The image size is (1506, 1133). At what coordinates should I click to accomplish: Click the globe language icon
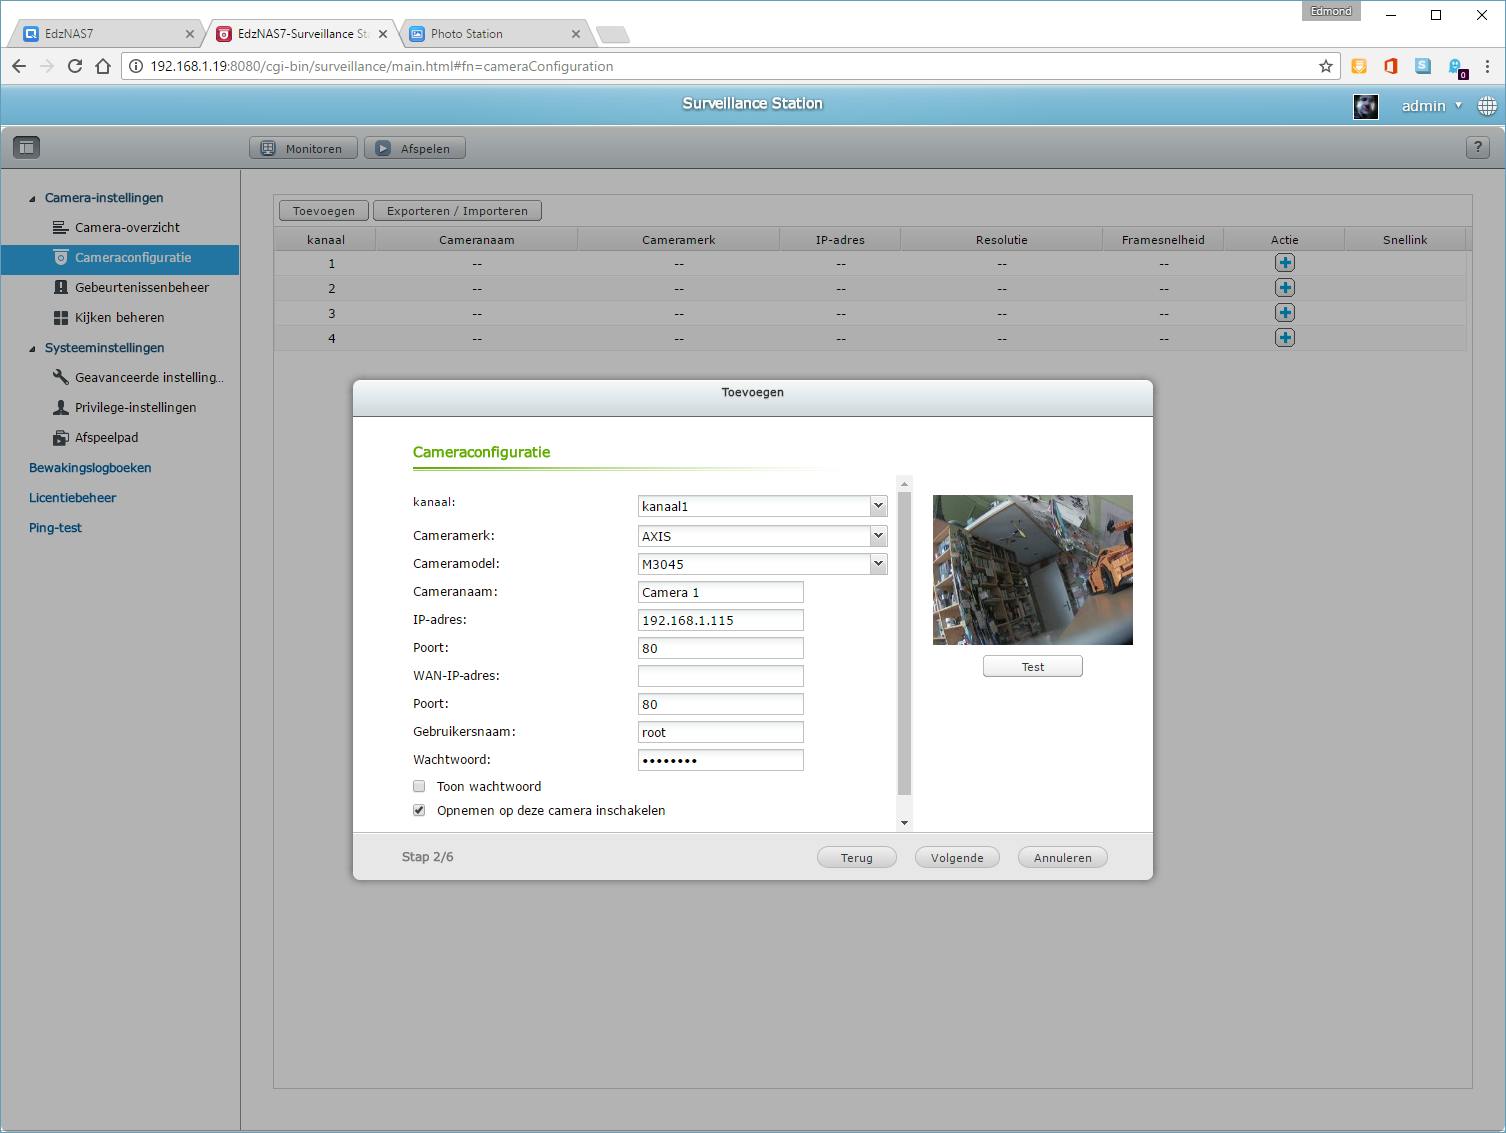[x=1487, y=106]
